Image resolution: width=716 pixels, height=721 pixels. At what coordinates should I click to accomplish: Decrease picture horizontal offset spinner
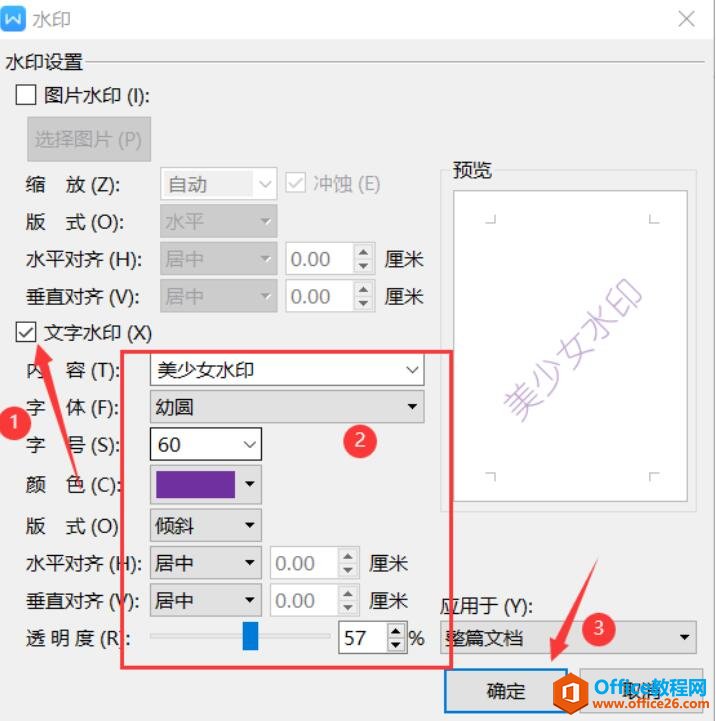point(363,266)
